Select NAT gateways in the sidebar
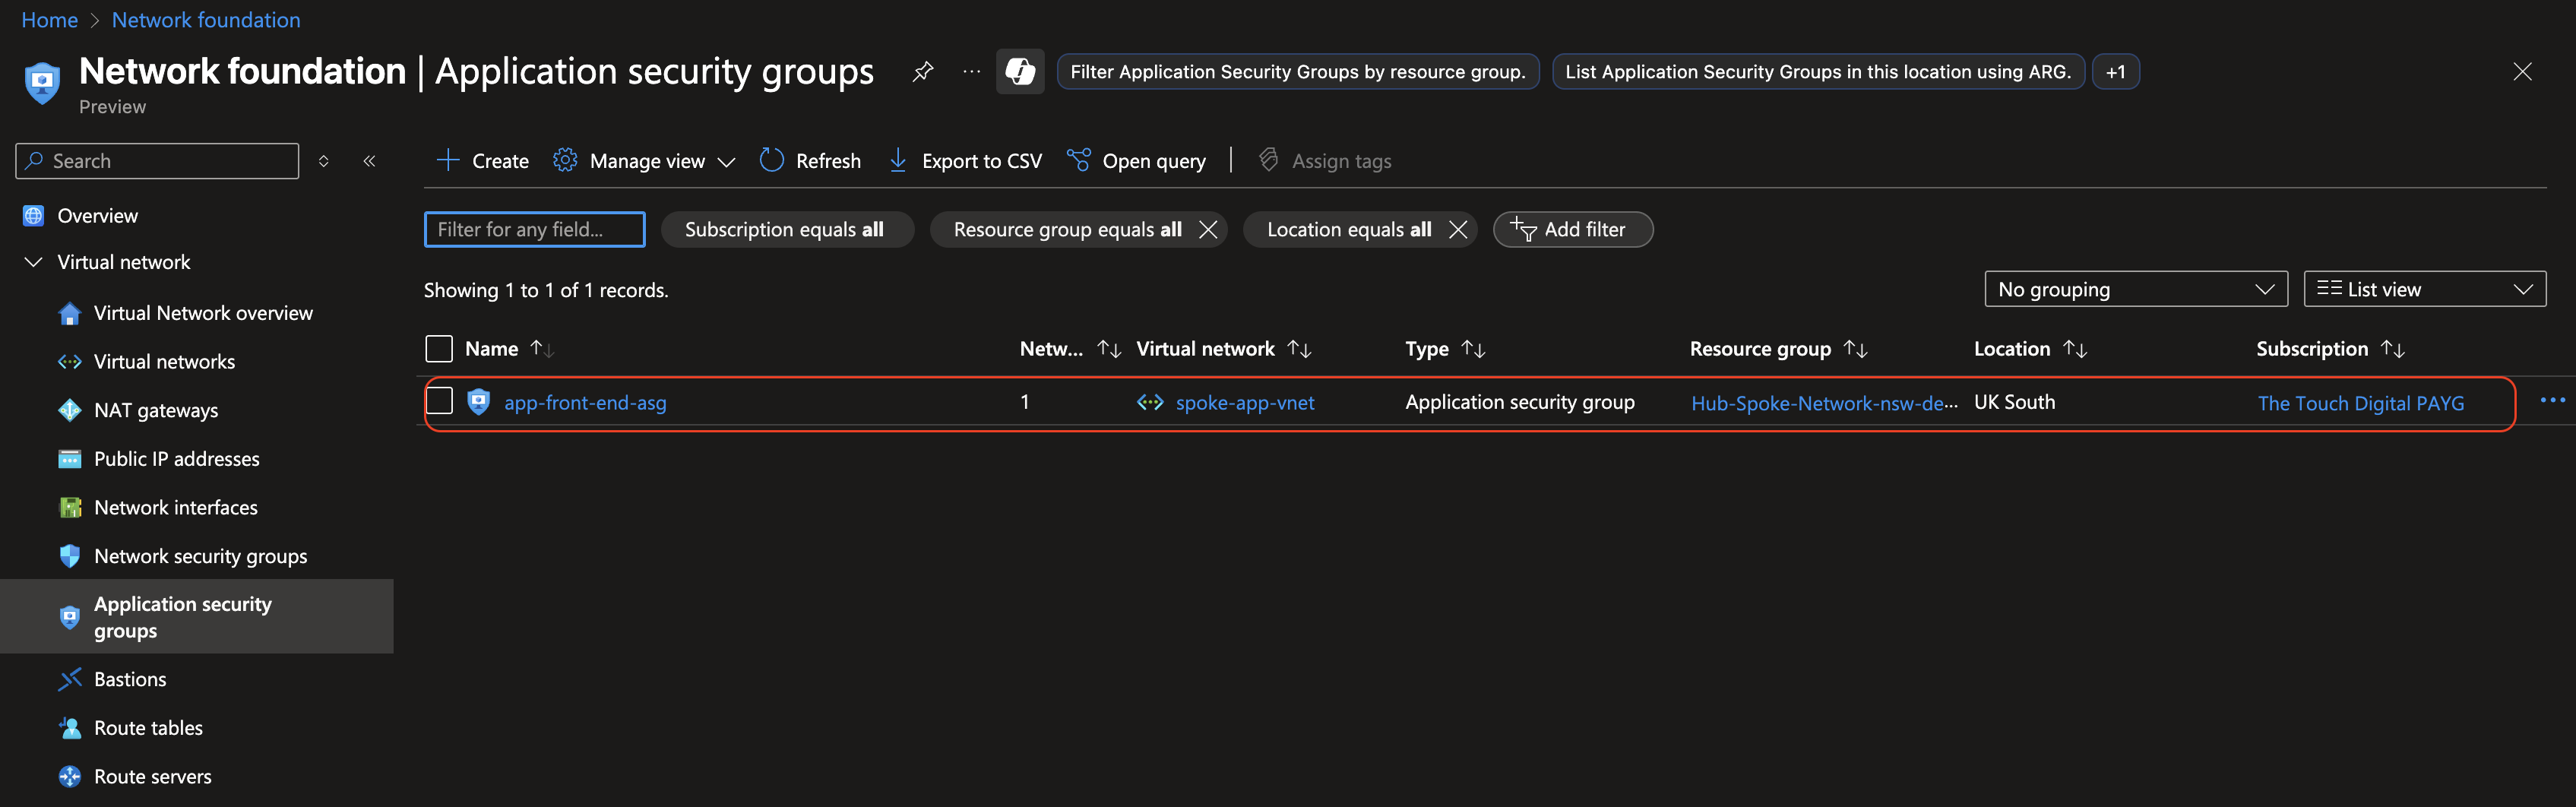Viewport: 2576px width, 807px height. [156, 410]
